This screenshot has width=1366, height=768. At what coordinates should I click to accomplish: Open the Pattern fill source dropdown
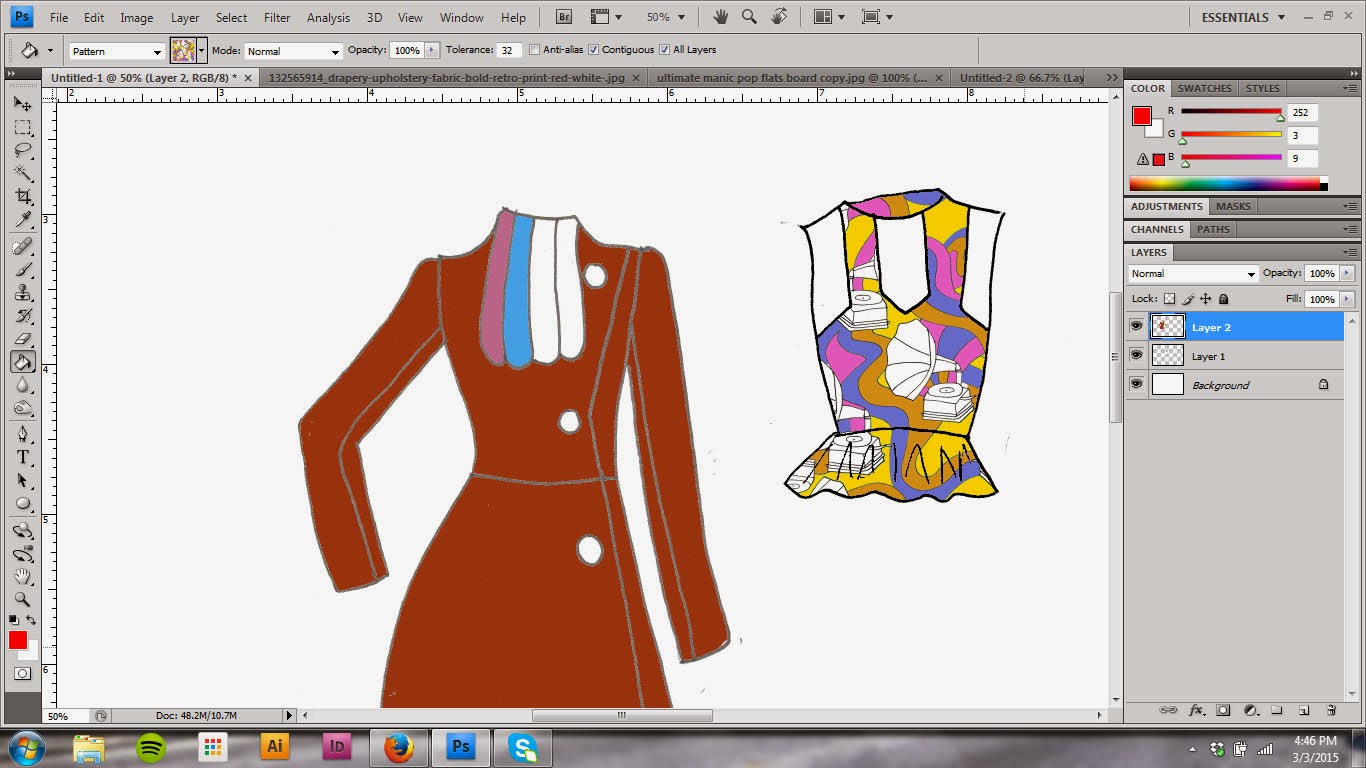pyautogui.click(x=117, y=51)
